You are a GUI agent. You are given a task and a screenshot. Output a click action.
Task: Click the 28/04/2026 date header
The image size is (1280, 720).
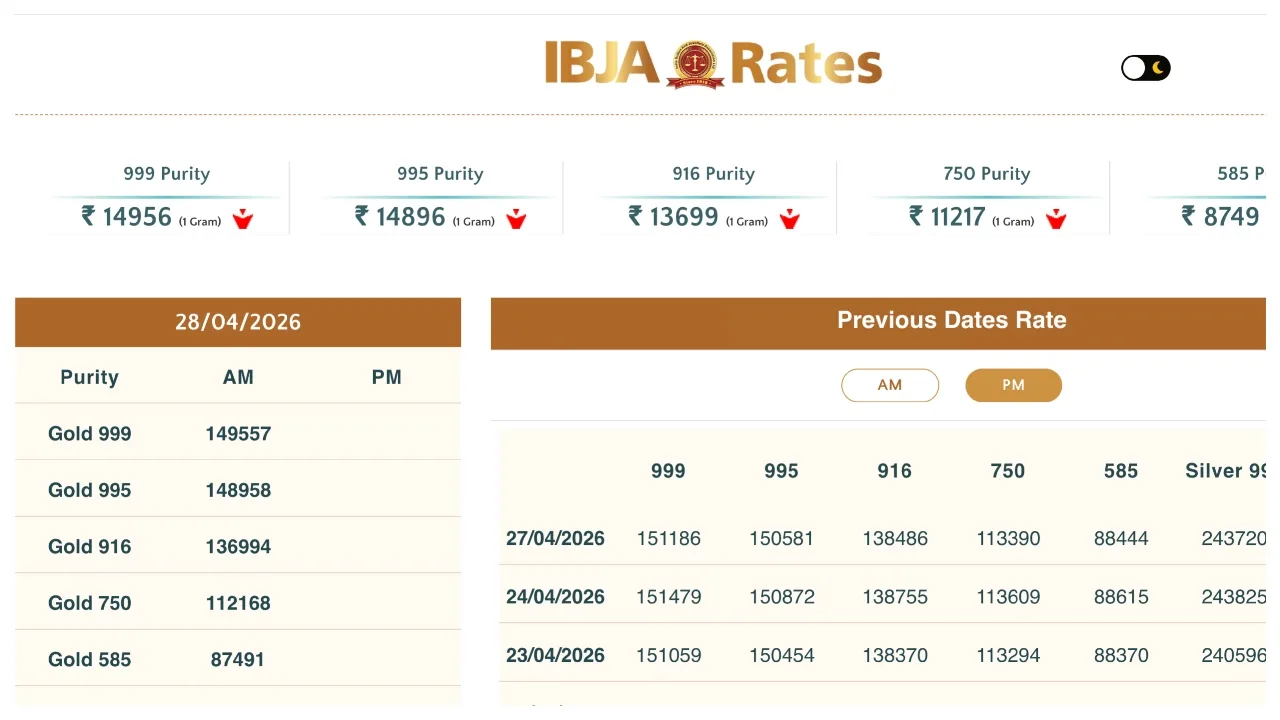pyautogui.click(x=238, y=322)
